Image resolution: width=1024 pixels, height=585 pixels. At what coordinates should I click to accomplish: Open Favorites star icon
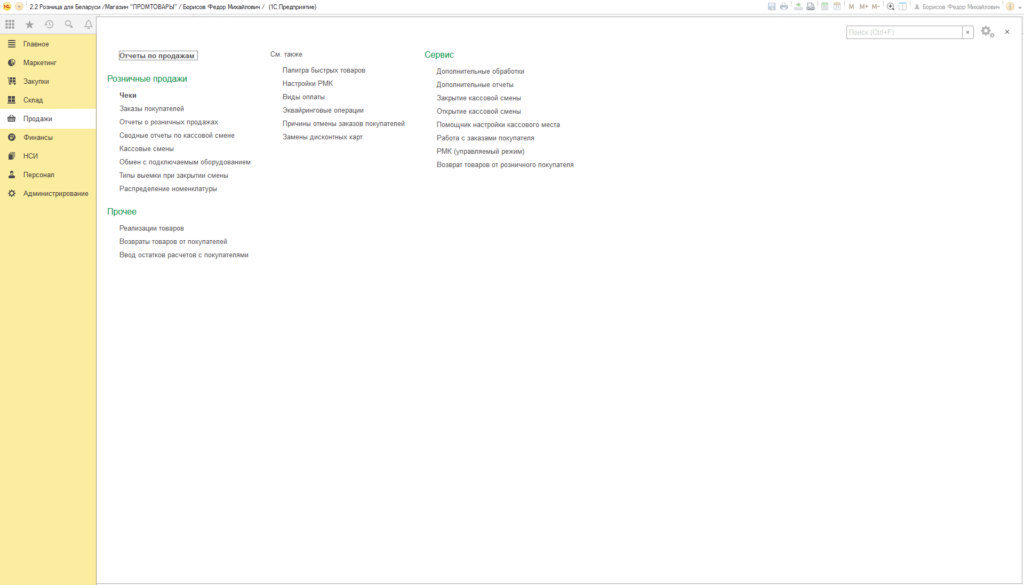tap(29, 24)
